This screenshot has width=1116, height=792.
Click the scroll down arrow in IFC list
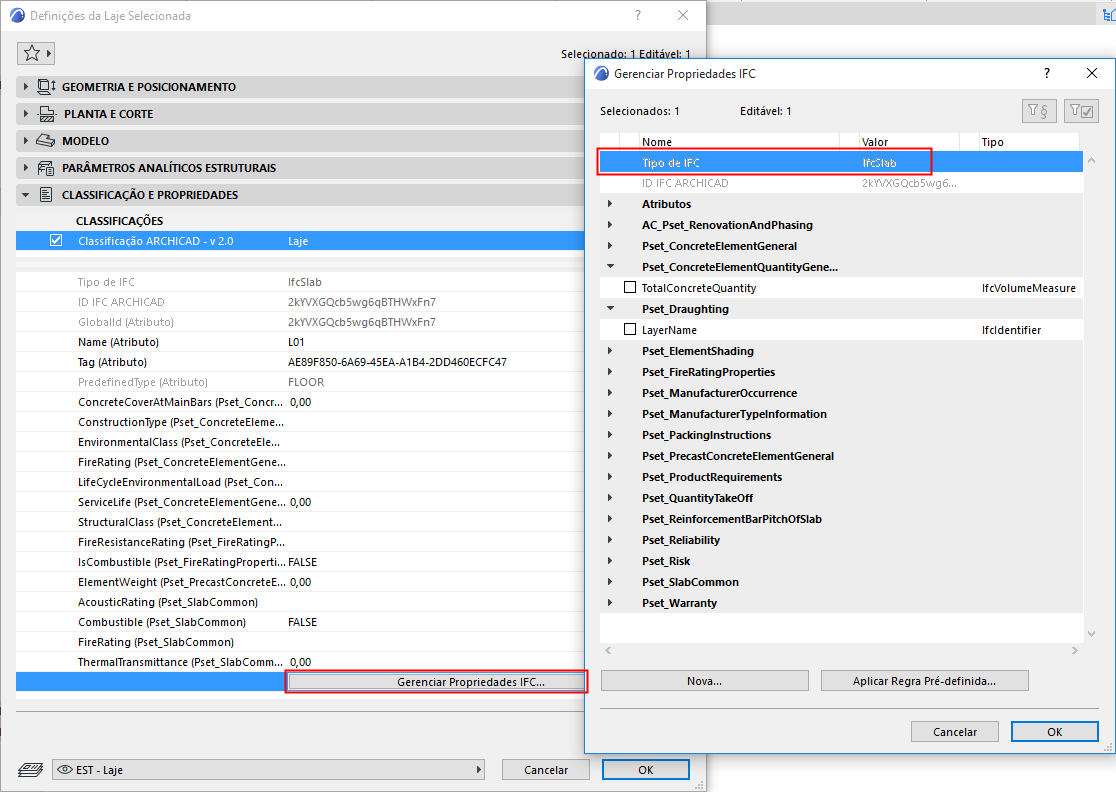1091,633
